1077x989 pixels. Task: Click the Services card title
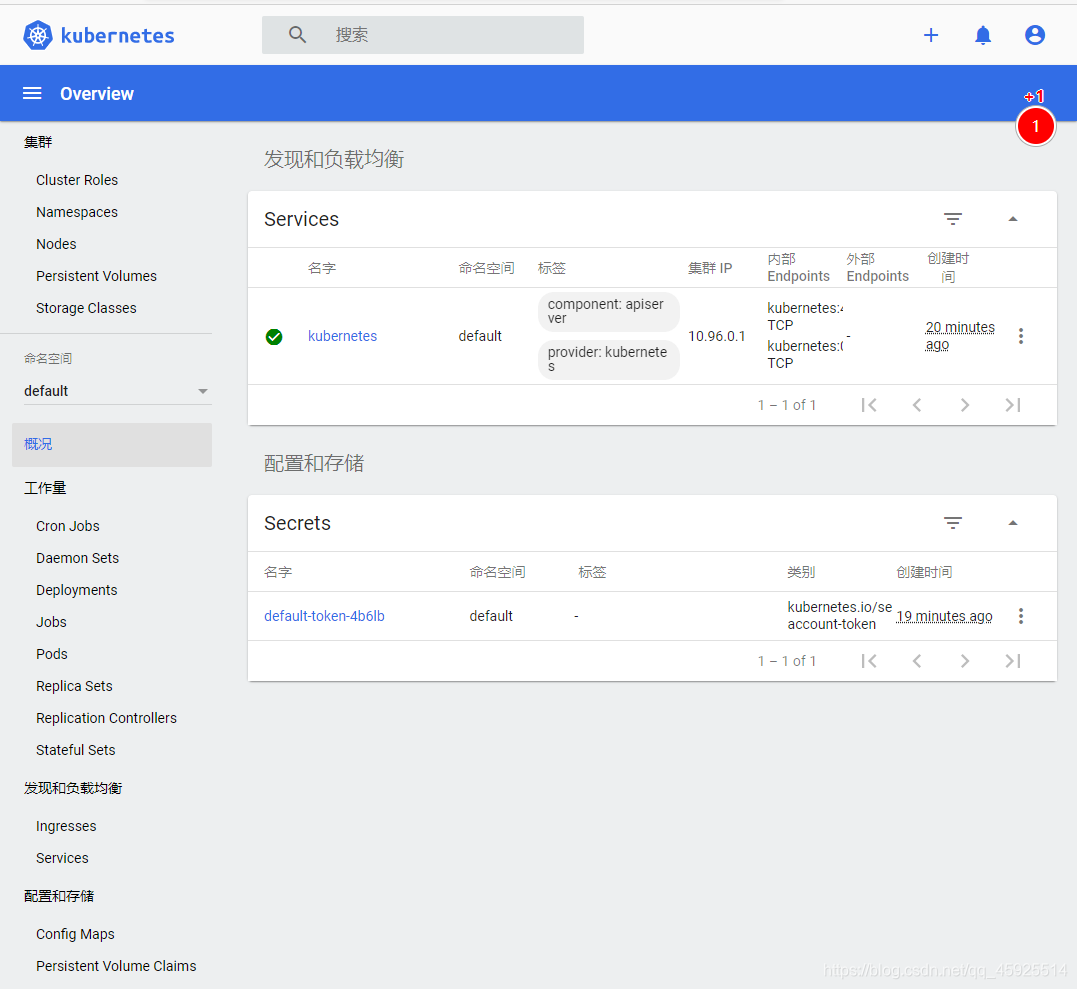click(302, 219)
